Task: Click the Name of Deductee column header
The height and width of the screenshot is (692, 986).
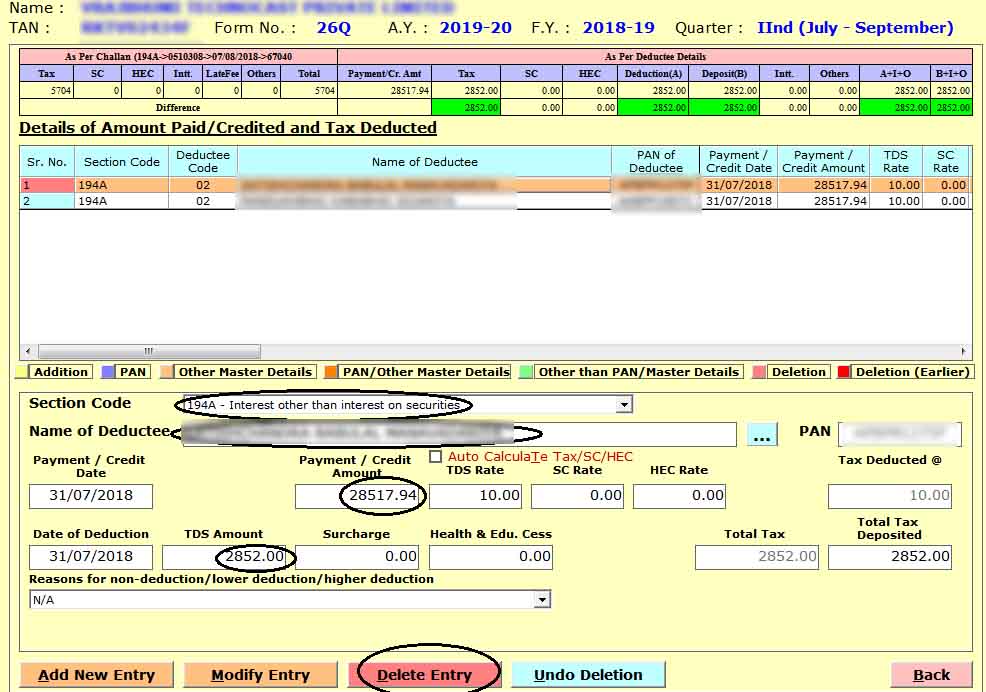Action: coord(424,162)
